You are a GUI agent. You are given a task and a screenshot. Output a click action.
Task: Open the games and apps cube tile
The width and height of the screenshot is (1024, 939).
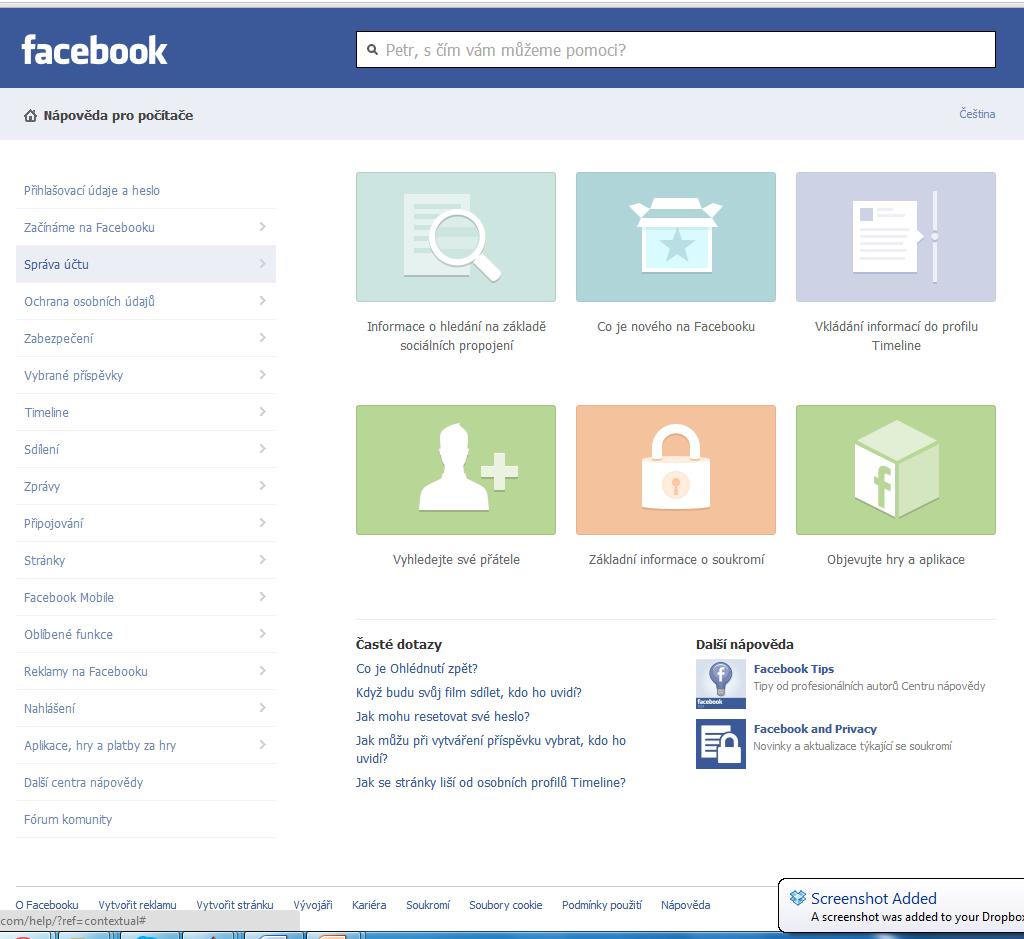pos(896,470)
